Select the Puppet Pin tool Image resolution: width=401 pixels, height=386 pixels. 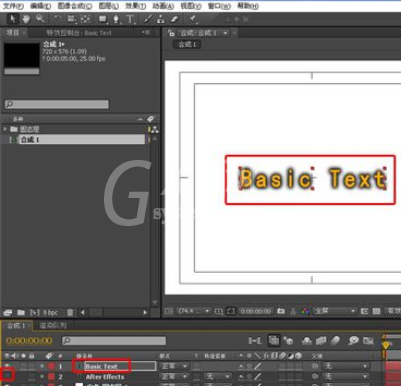tap(193, 19)
